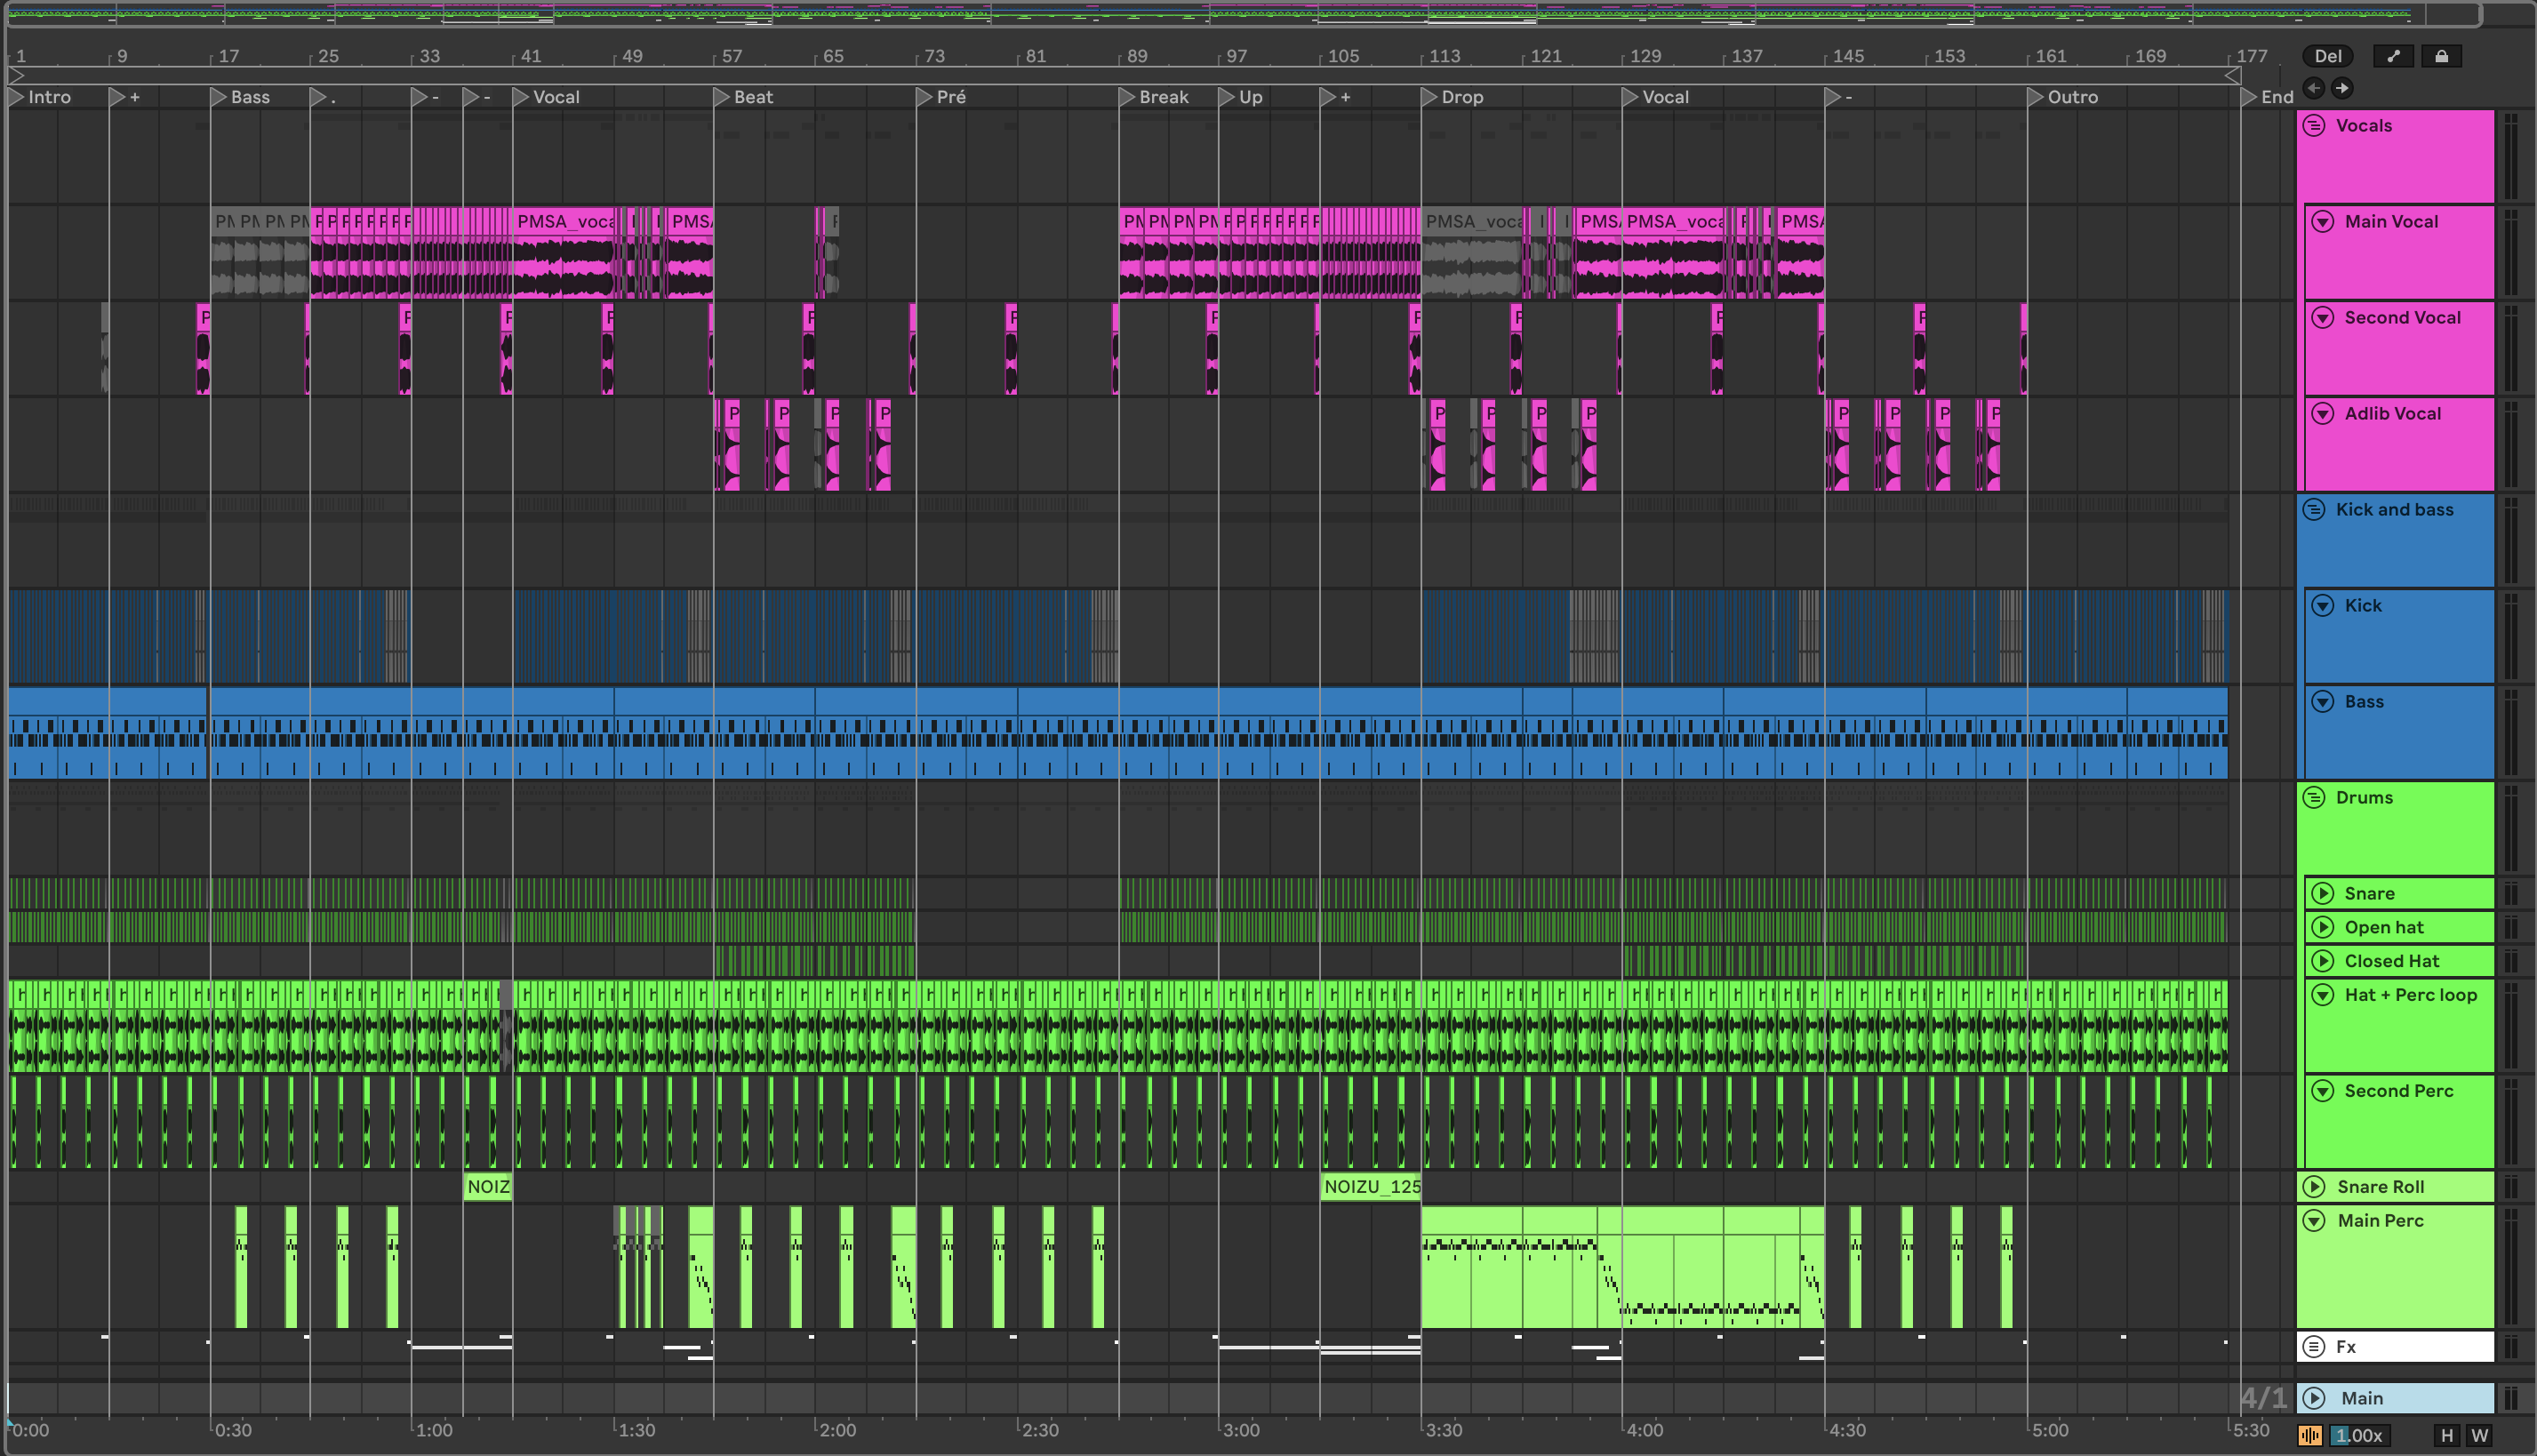Jump to previous locator arrow

click(x=2314, y=88)
